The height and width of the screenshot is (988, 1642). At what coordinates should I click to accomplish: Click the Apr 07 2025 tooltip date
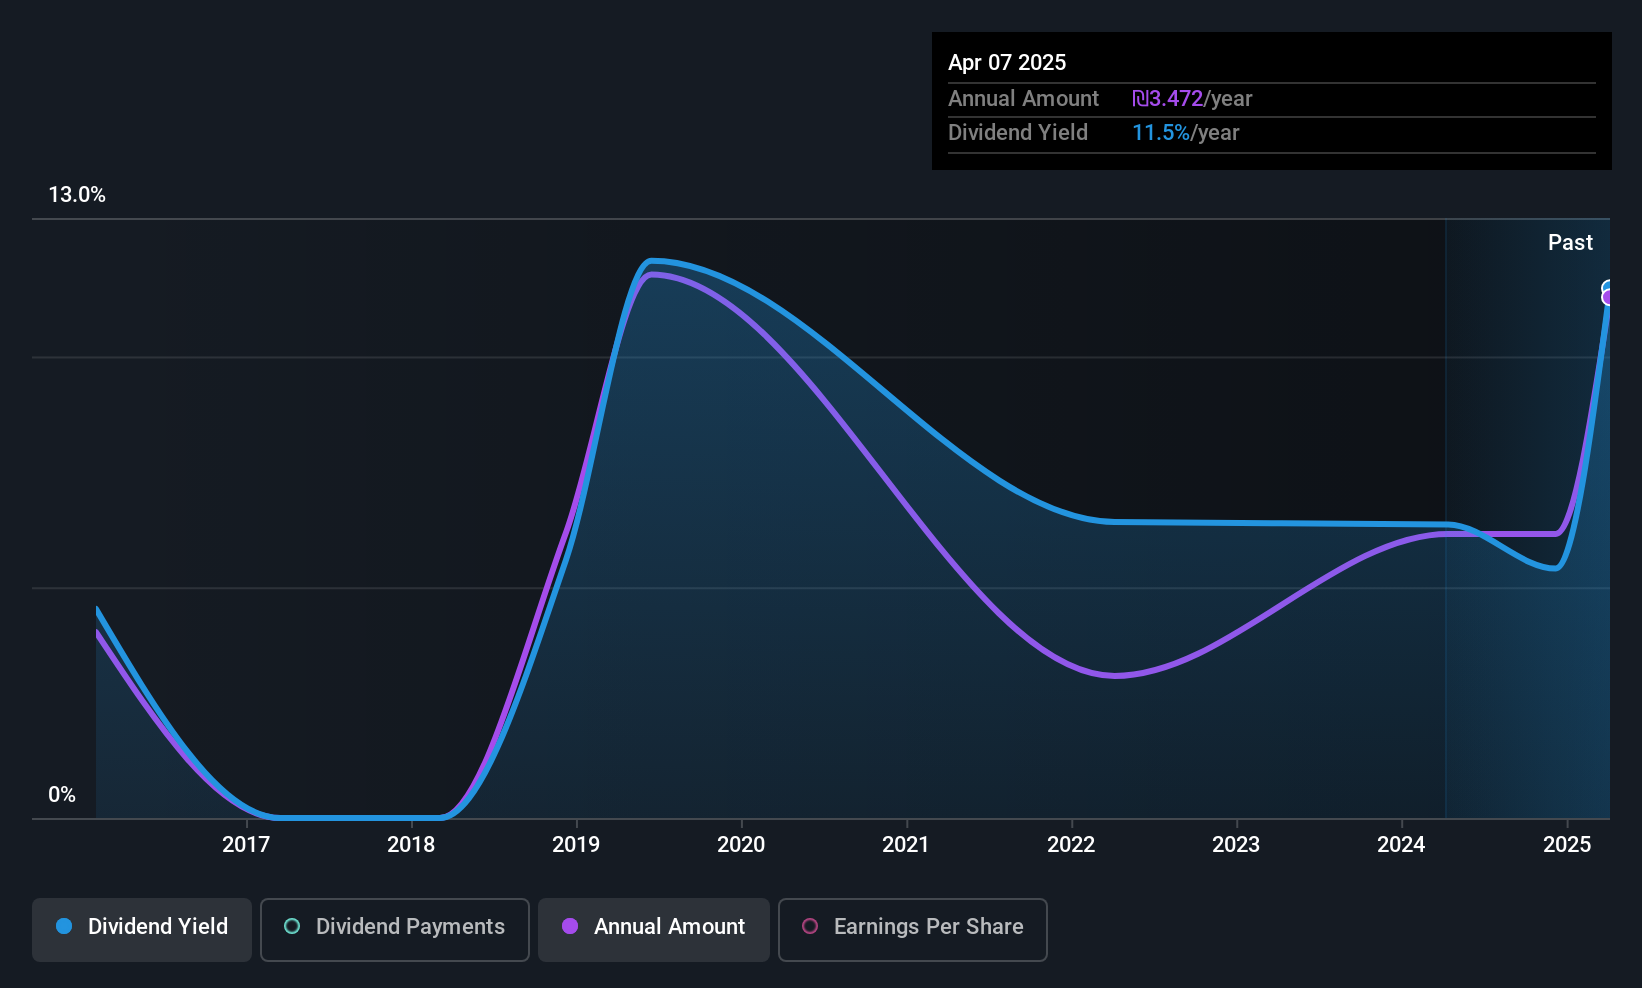pyautogui.click(x=1007, y=63)
